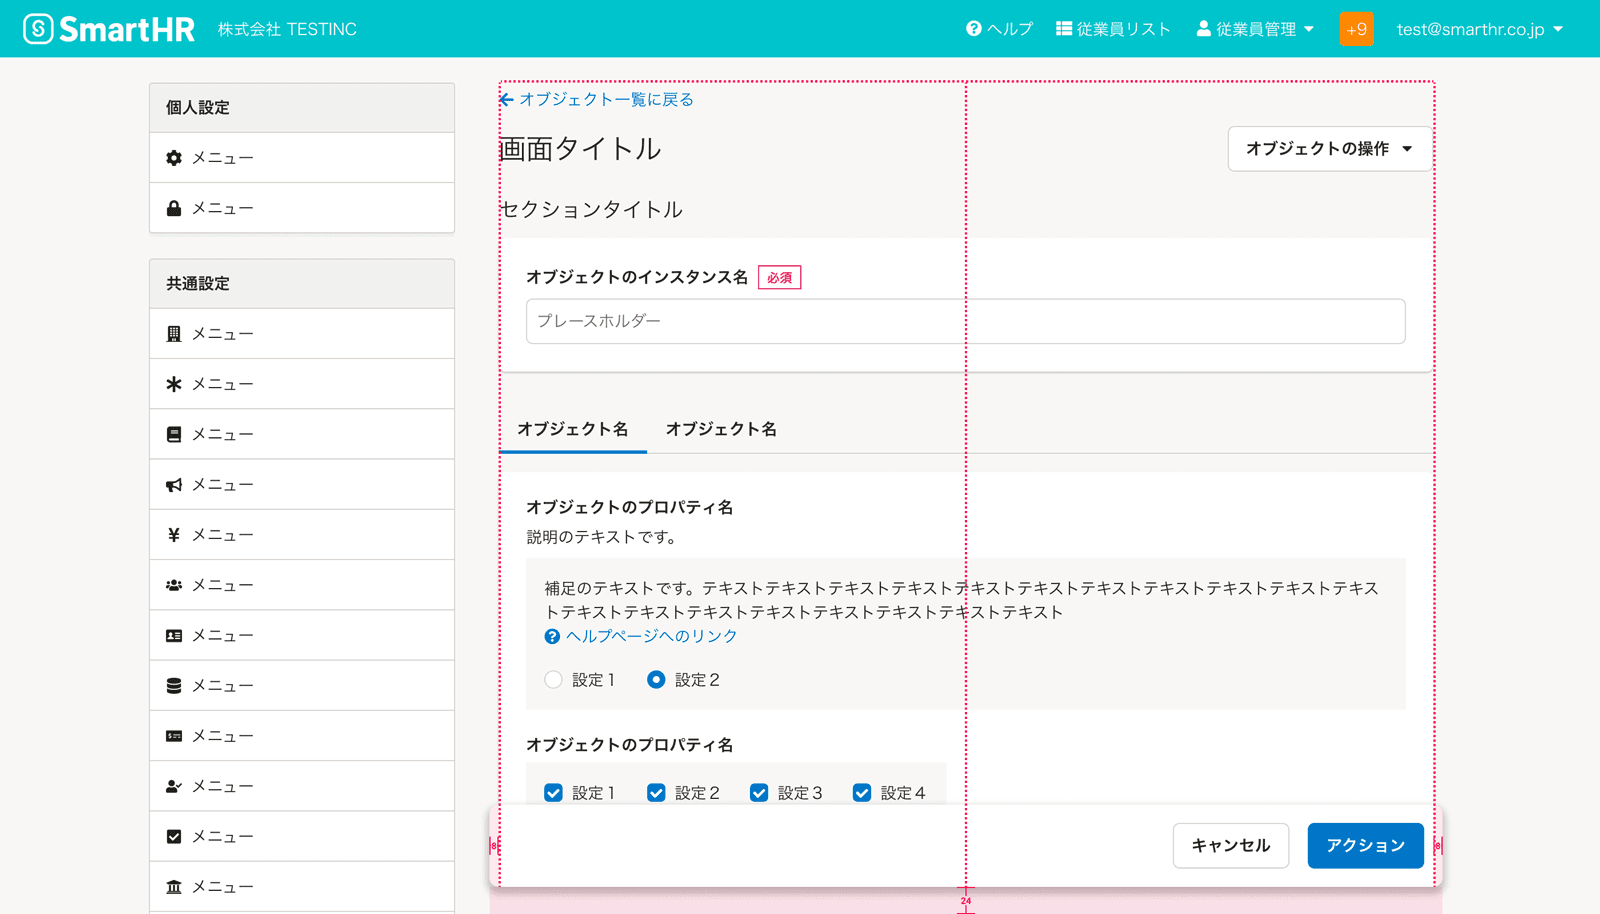
Task: Uncheck the 設定4 checkbox
Action: coord(862,792)
